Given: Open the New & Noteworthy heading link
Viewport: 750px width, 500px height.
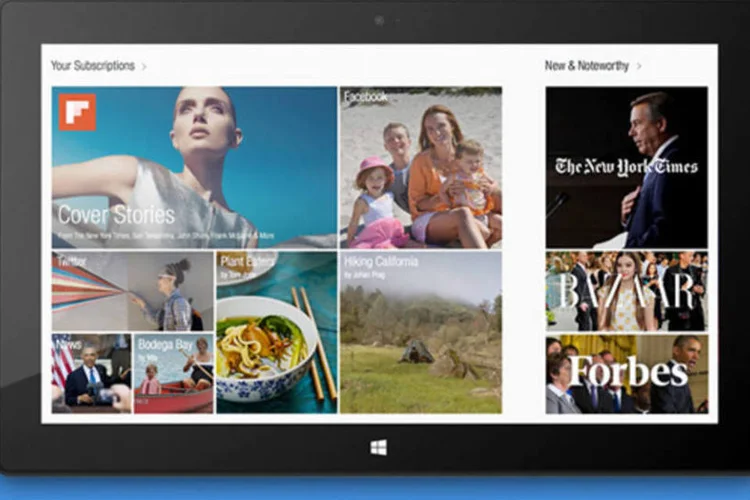Looking at the screenshot, I should (587, 66).
